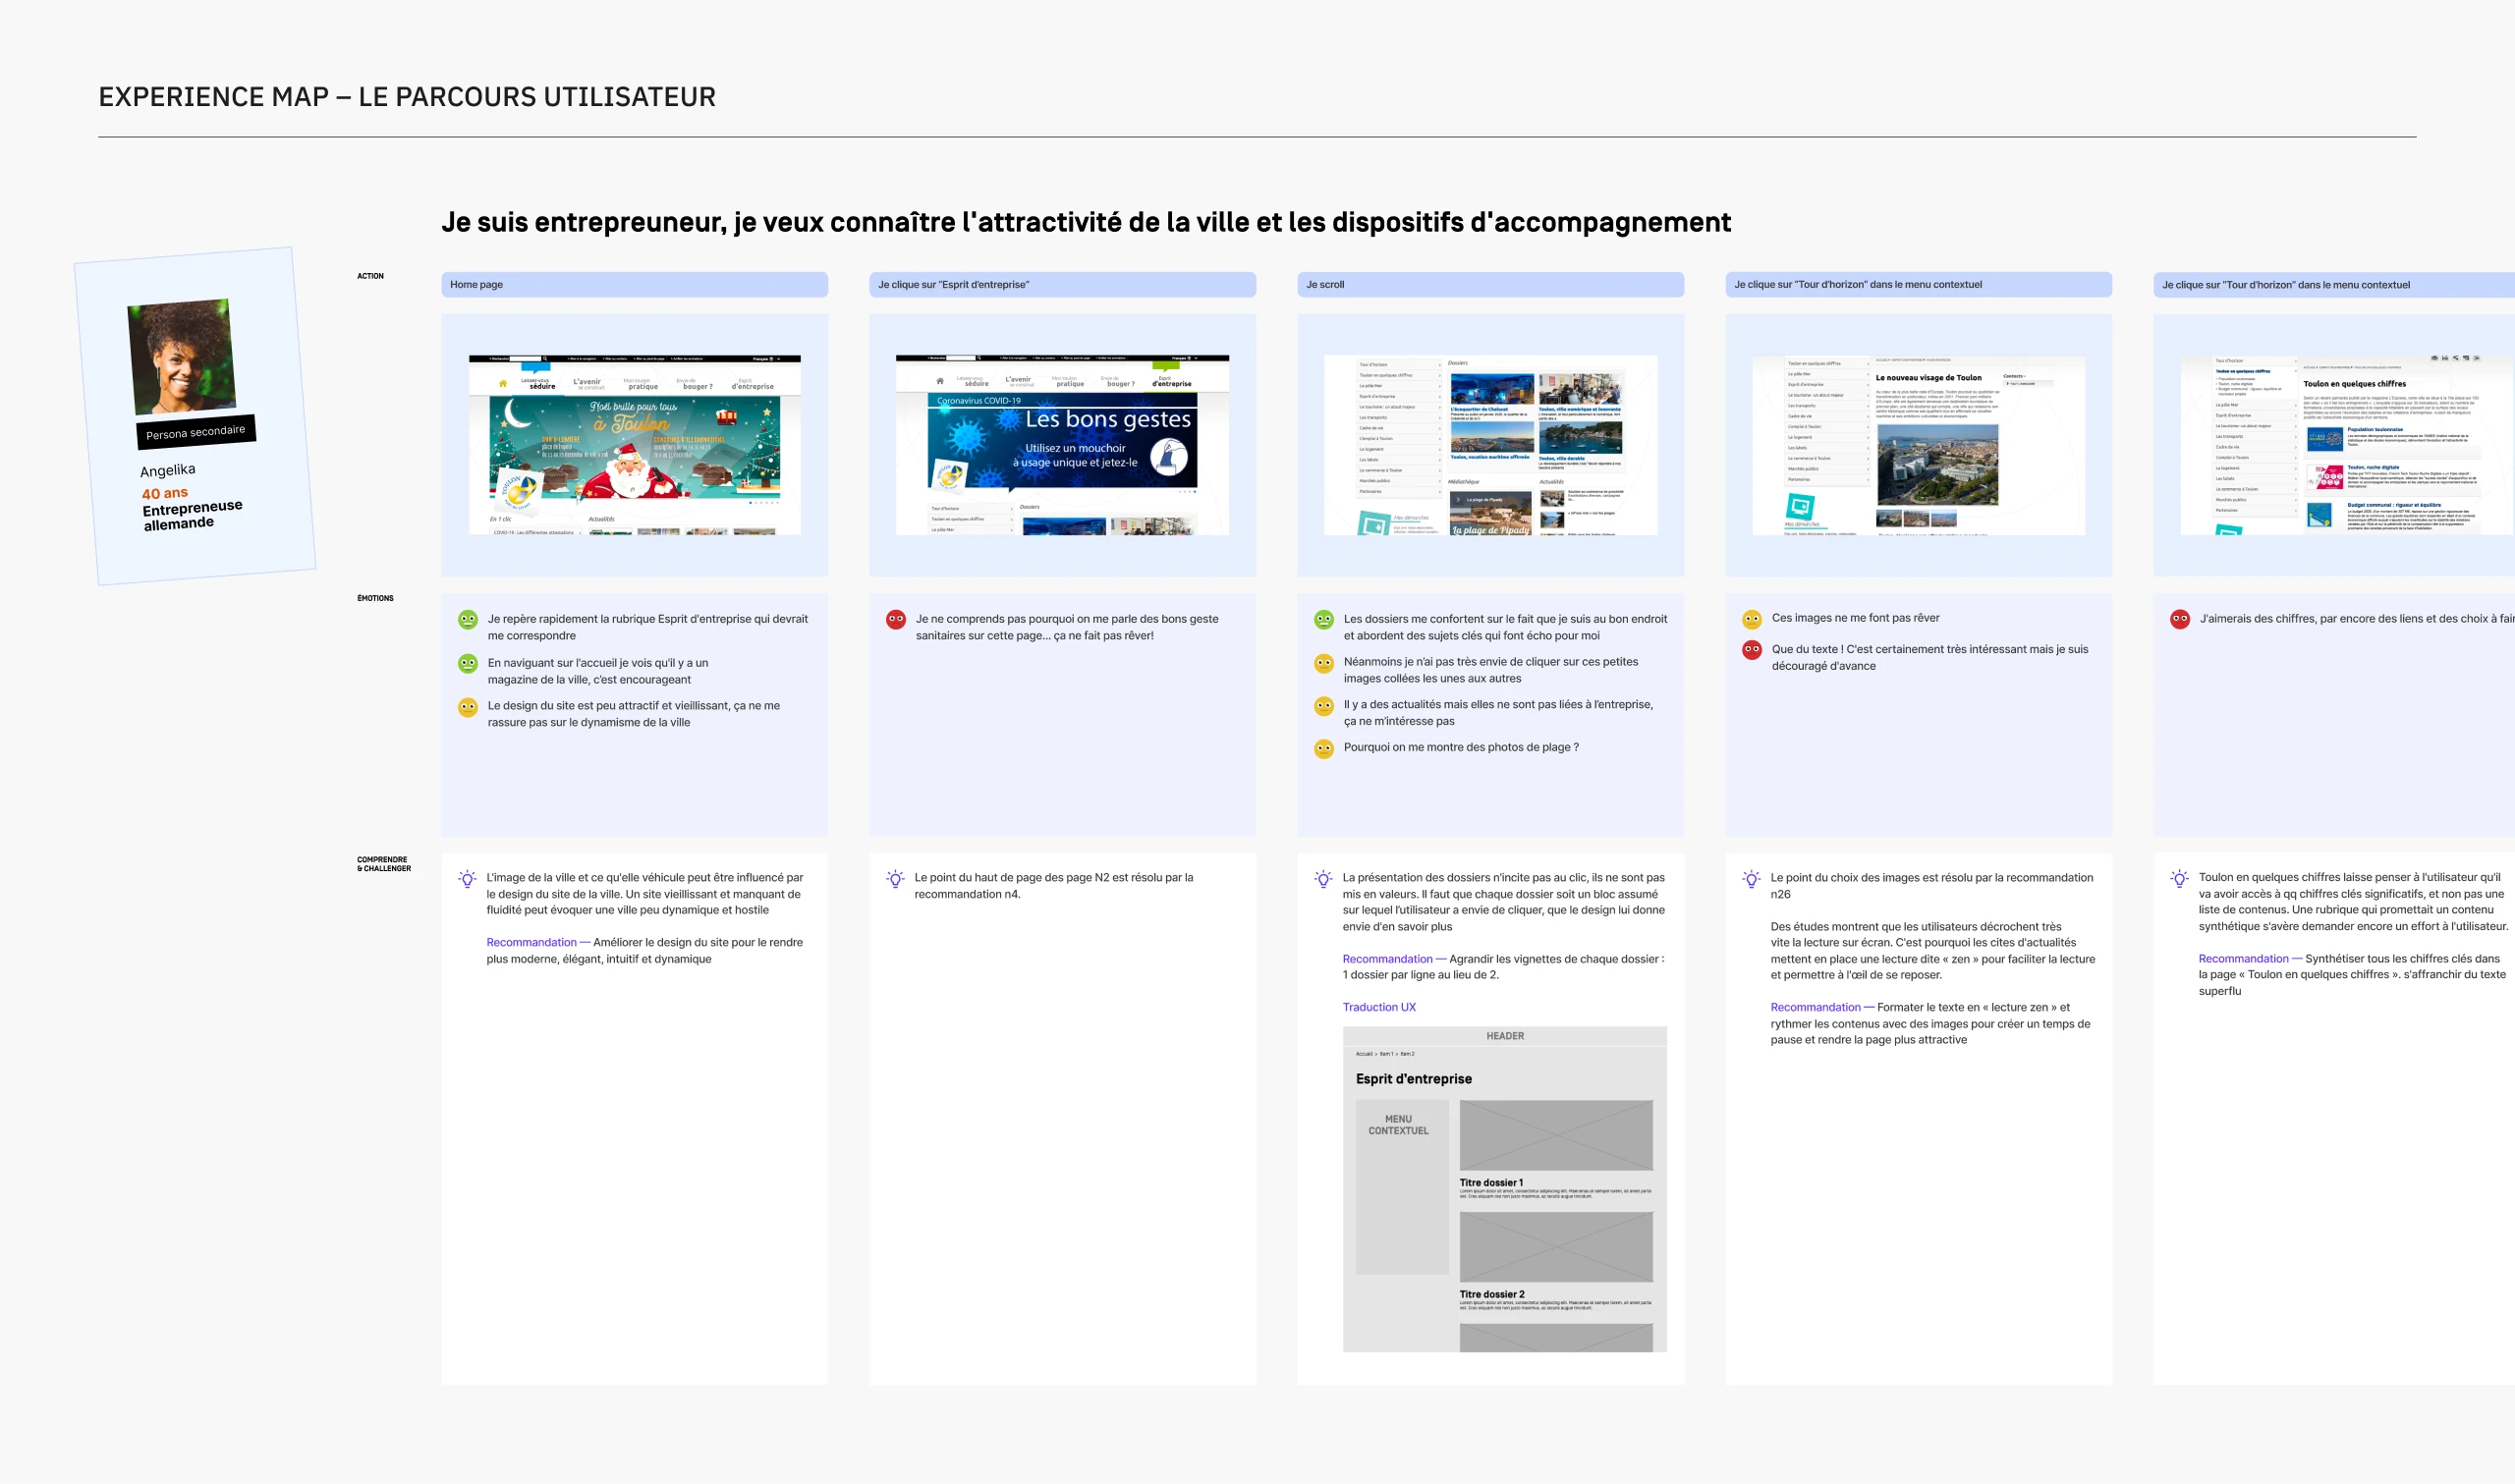This screenshot has width=2515, height=1484.
Task: Click the red face beside "Je ne comprends pas pourquoi"
Action: coord(896,619)
